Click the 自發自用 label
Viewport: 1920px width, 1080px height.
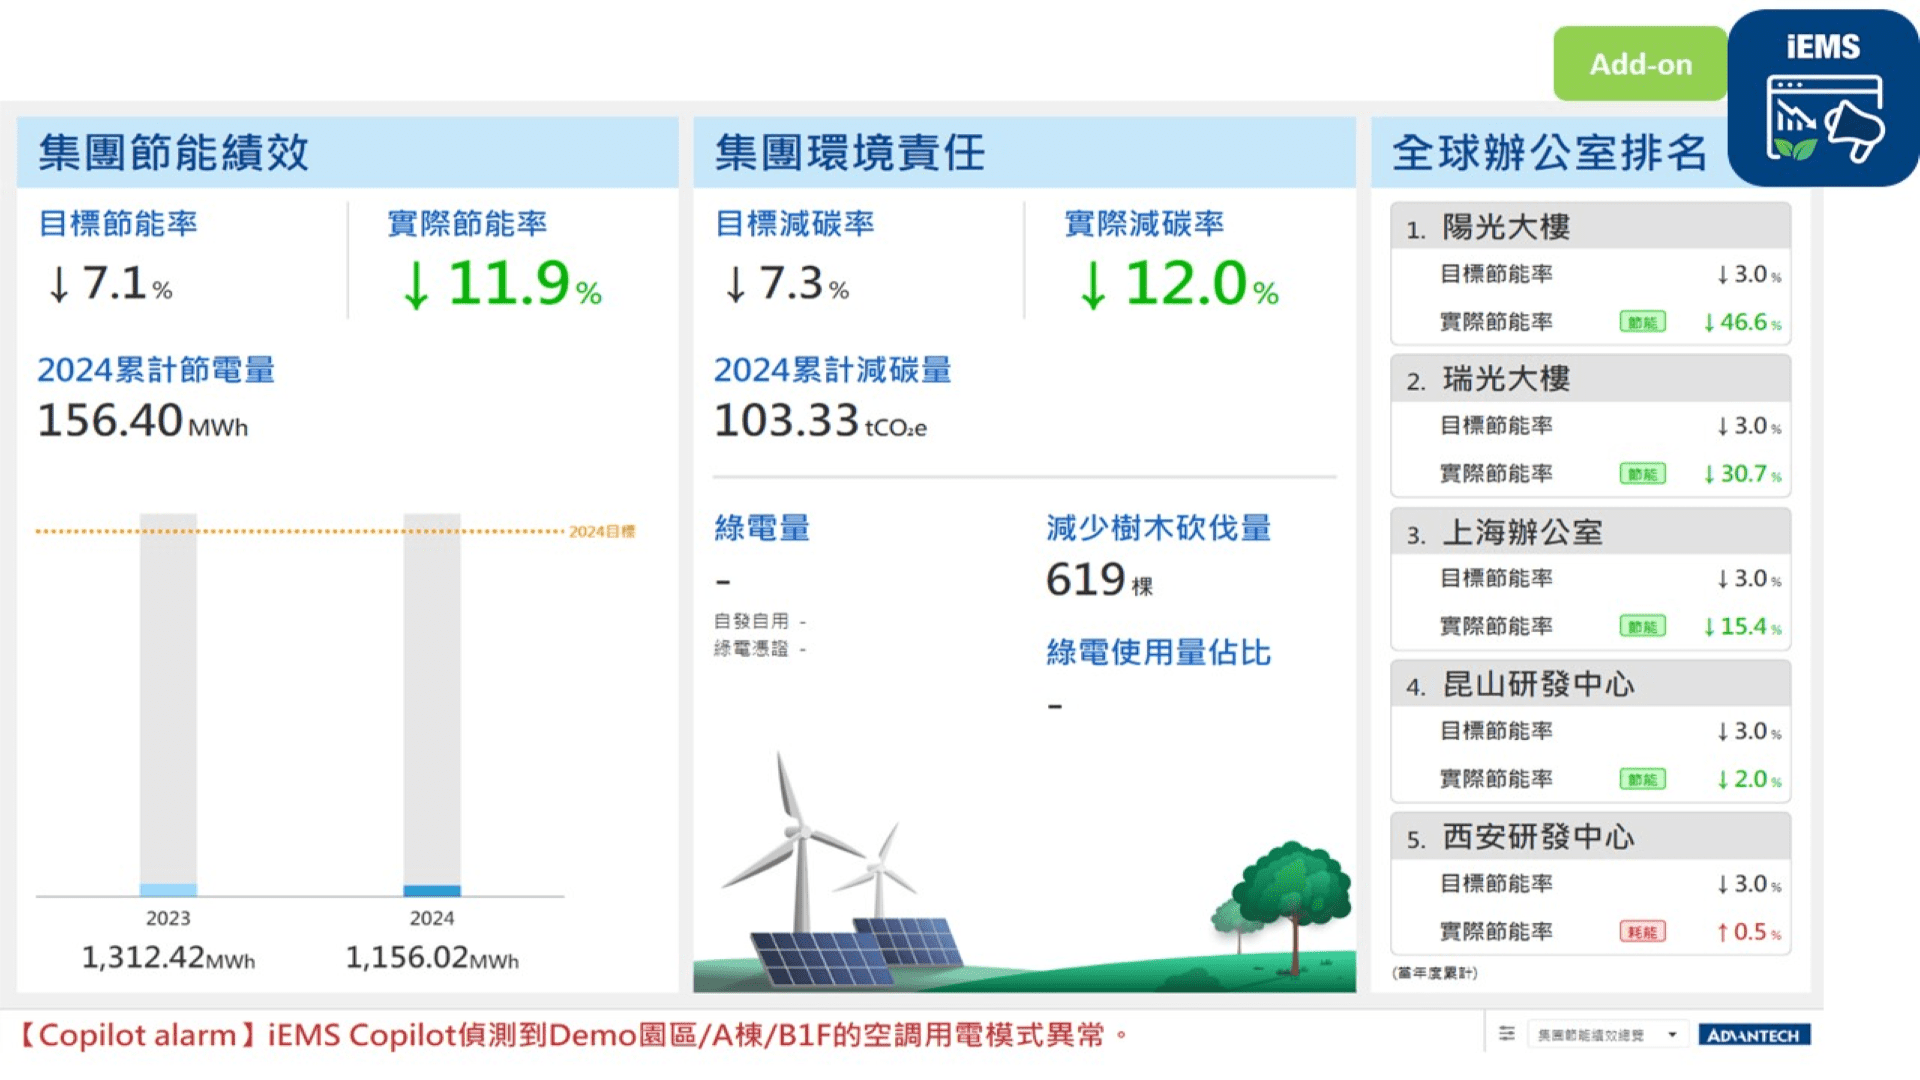751,621
